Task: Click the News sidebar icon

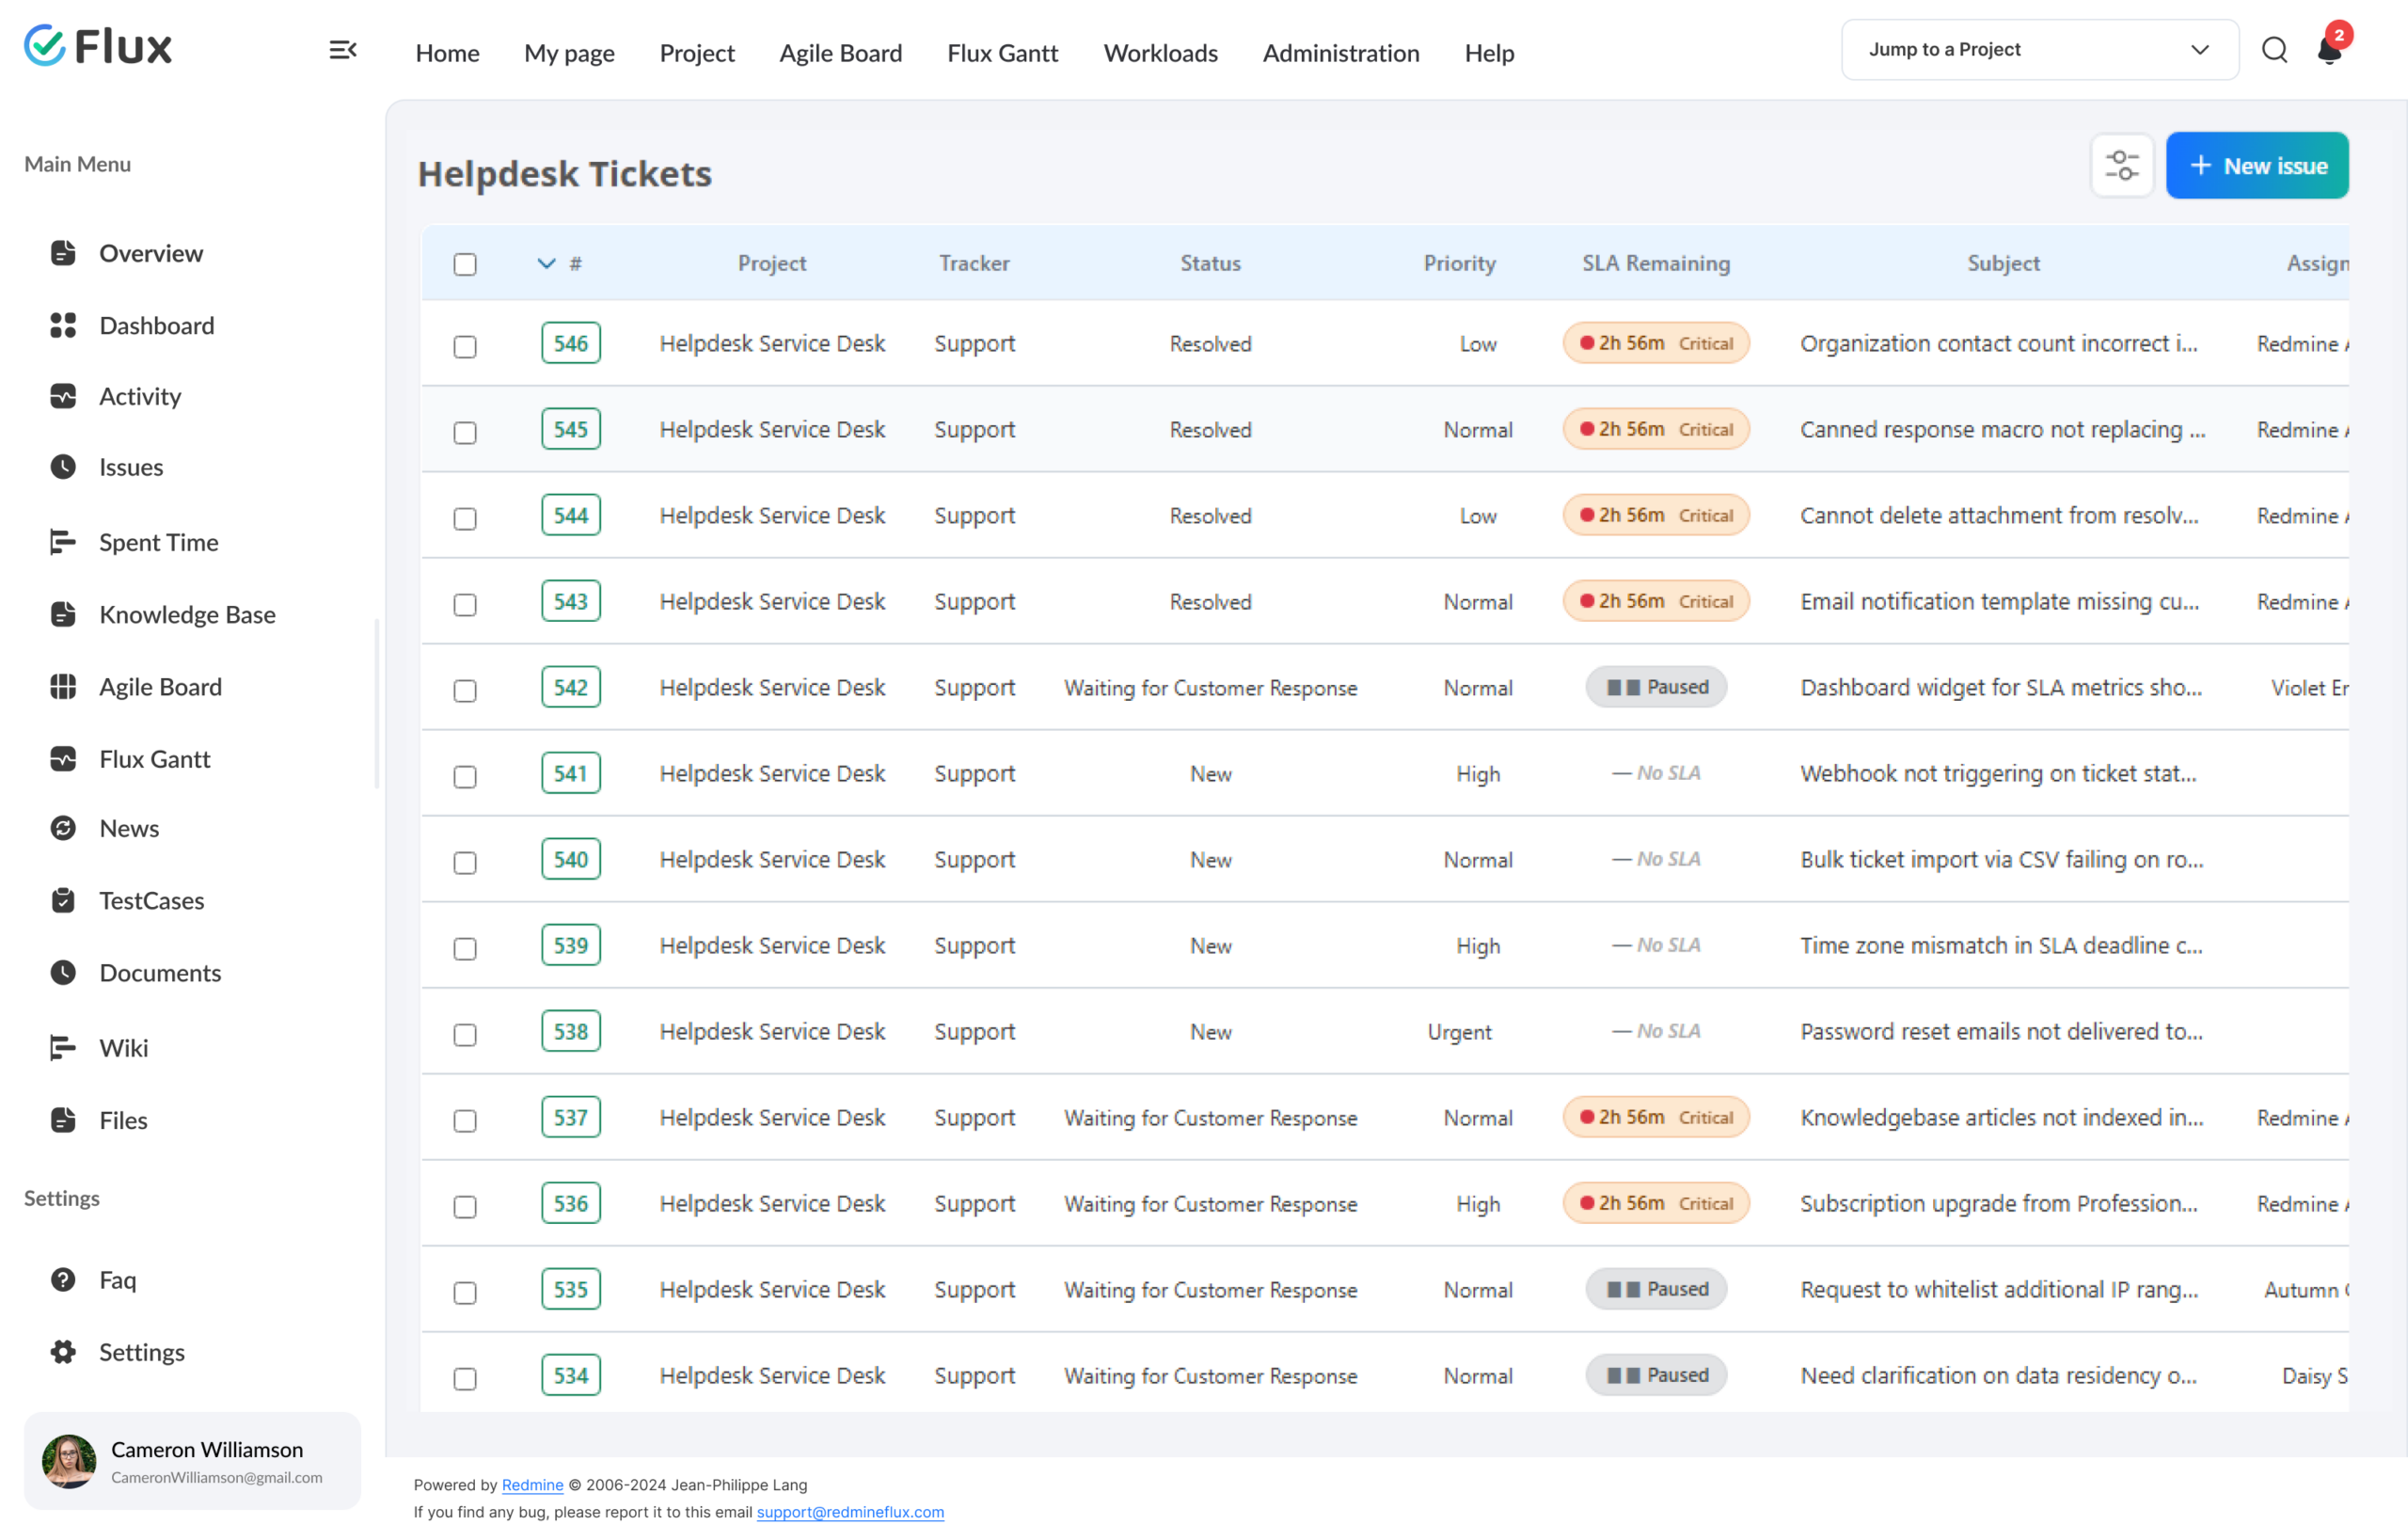Action: tap(63, 828)
